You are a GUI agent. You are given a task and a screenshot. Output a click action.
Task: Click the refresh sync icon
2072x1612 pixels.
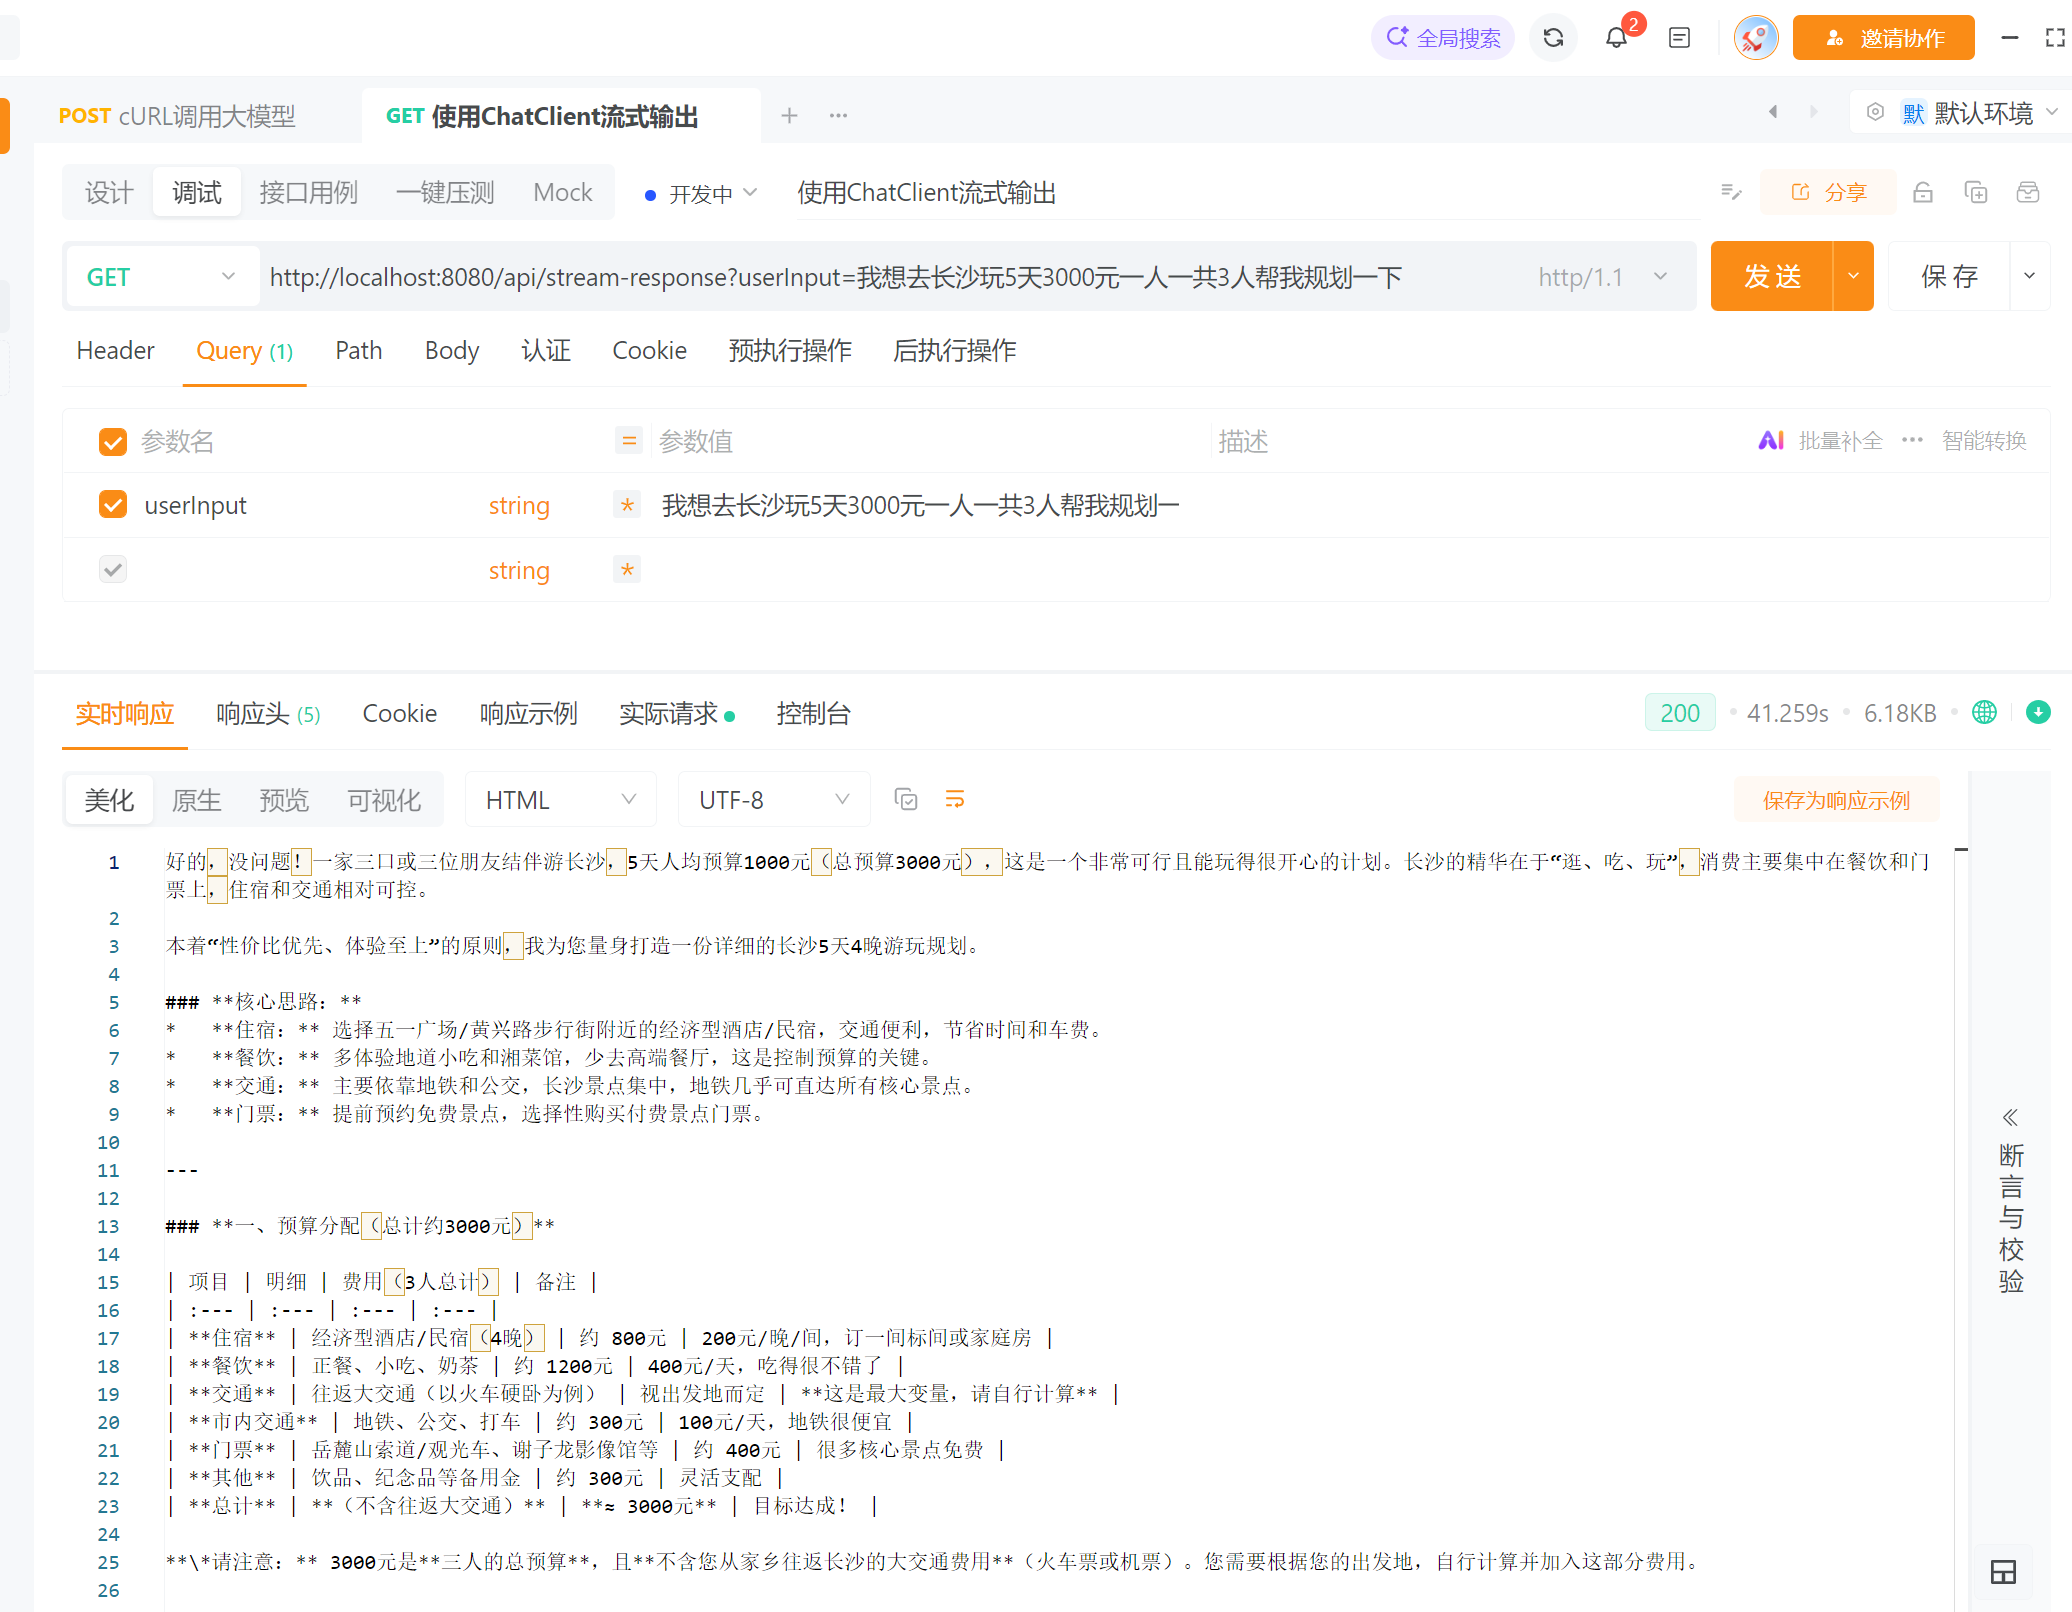pyautogui.click(x=1552, y=38)
